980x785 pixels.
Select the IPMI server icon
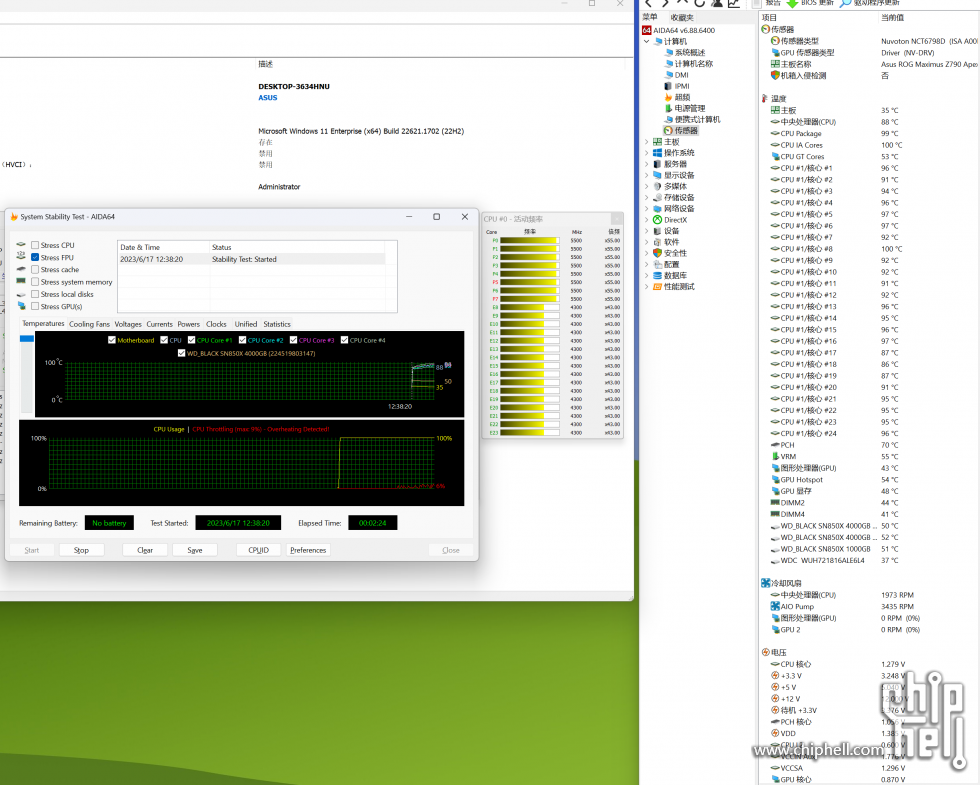tap(668, 86)
